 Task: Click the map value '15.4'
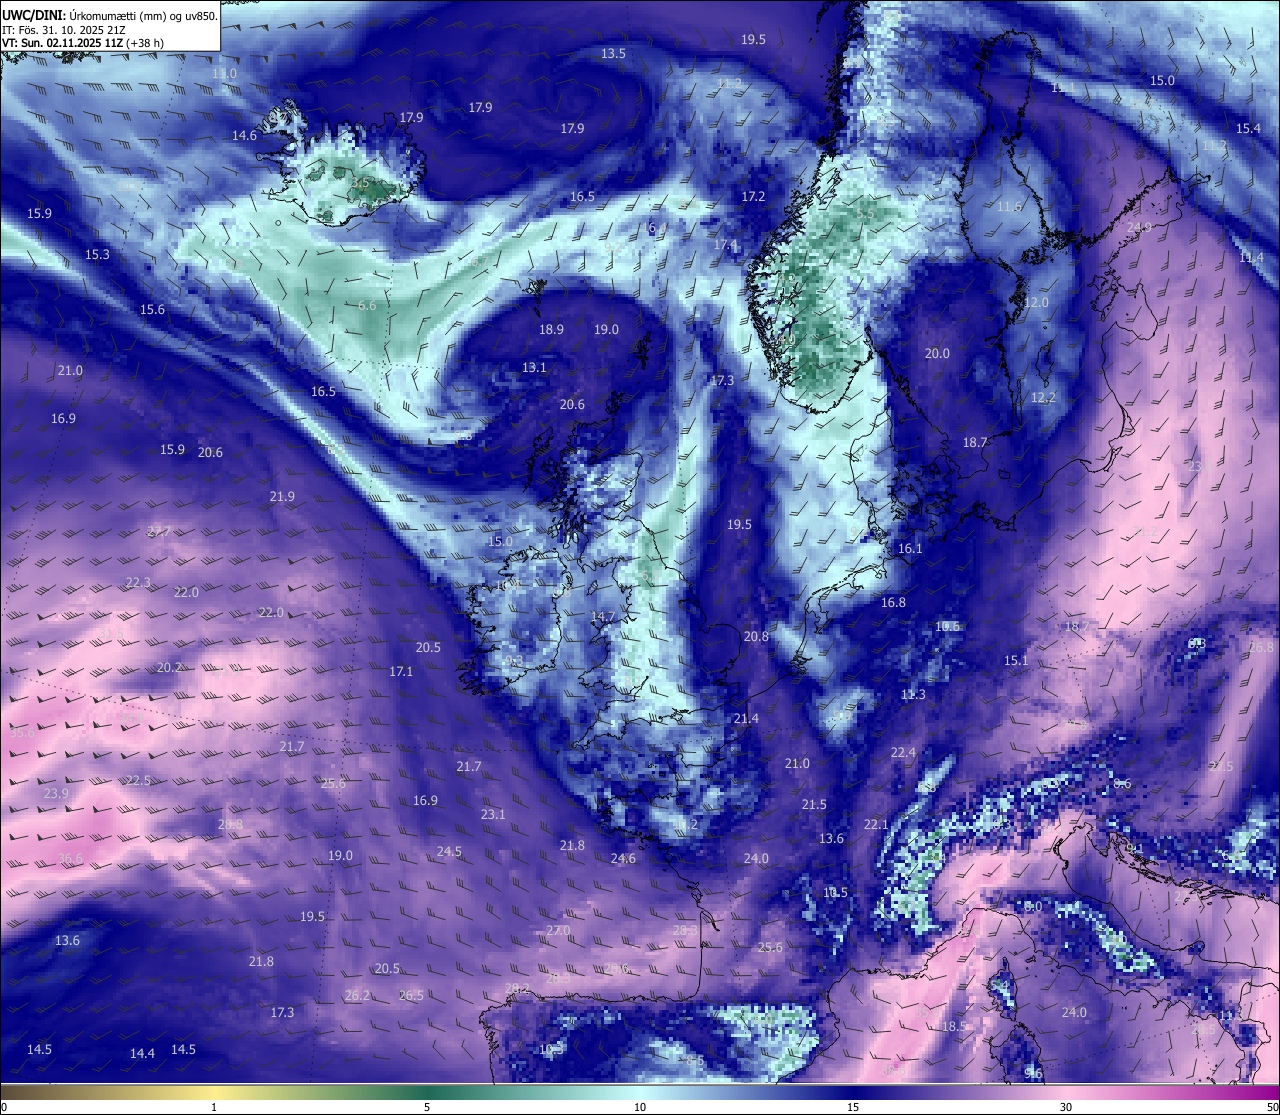coord(1248,128)
